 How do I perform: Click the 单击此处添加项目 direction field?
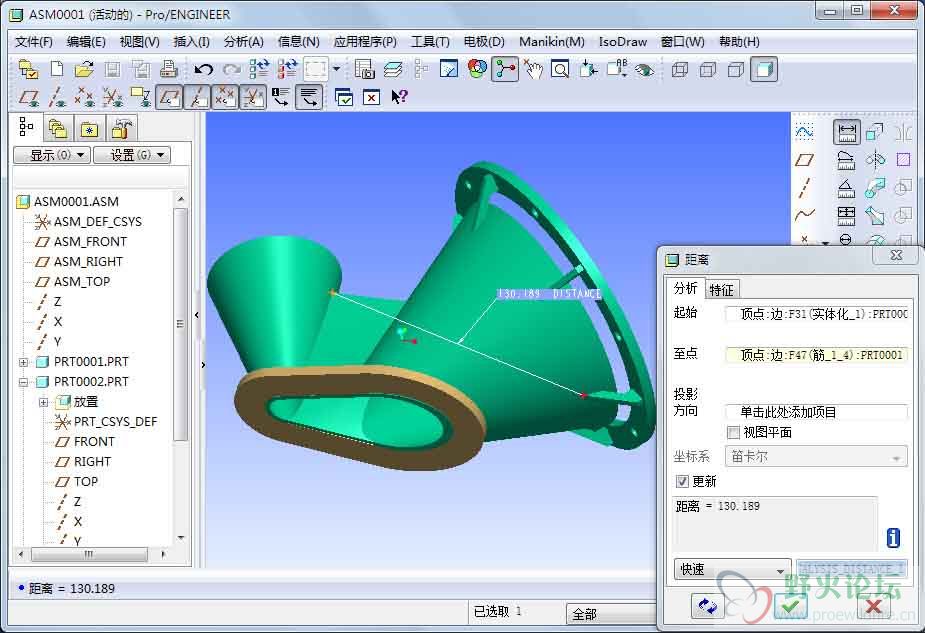(816, 412)
